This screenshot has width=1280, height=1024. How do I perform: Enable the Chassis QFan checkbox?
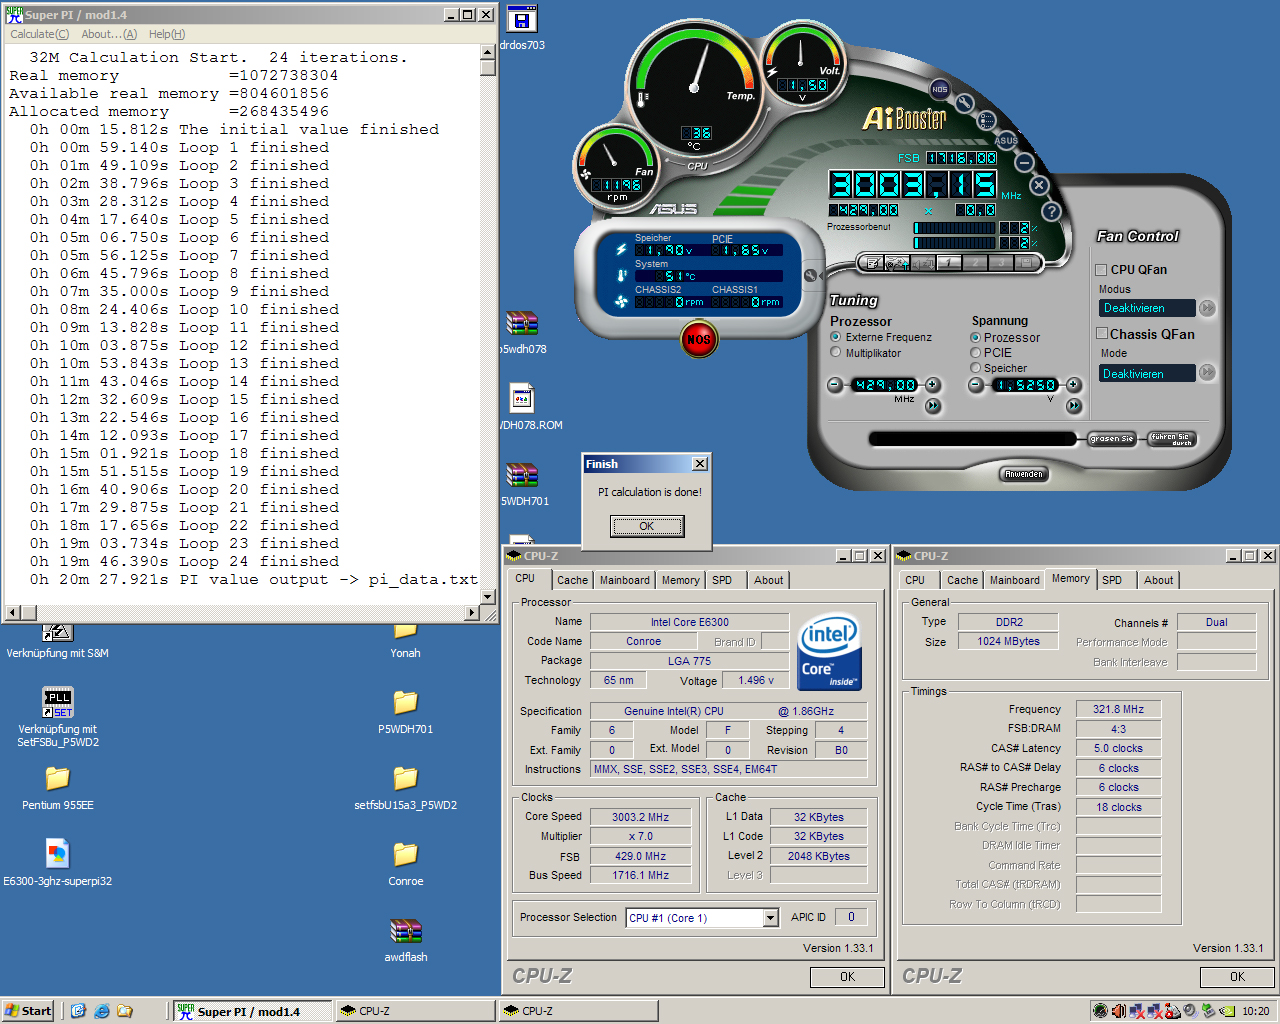[x=1102, y=334]
